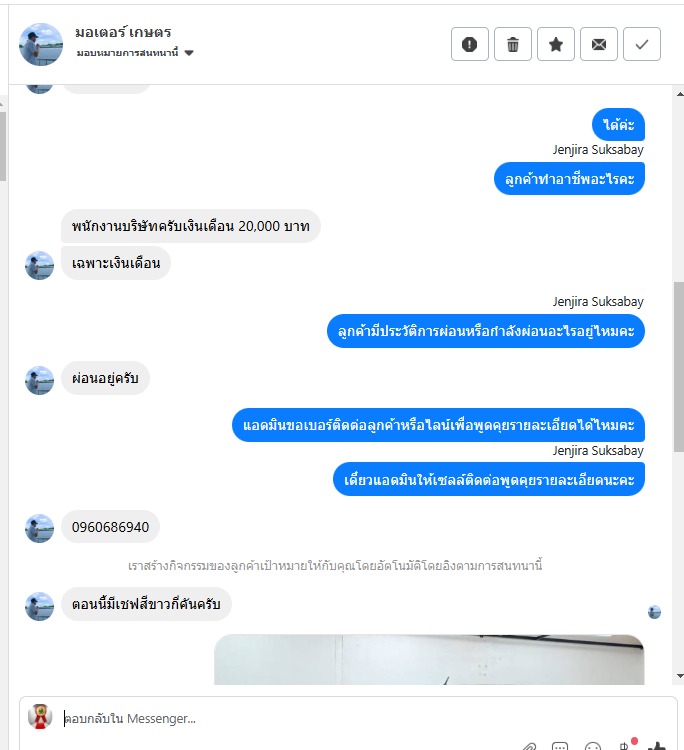
Task: Click the chat scrollbar thumb
Action: [679, 367]
